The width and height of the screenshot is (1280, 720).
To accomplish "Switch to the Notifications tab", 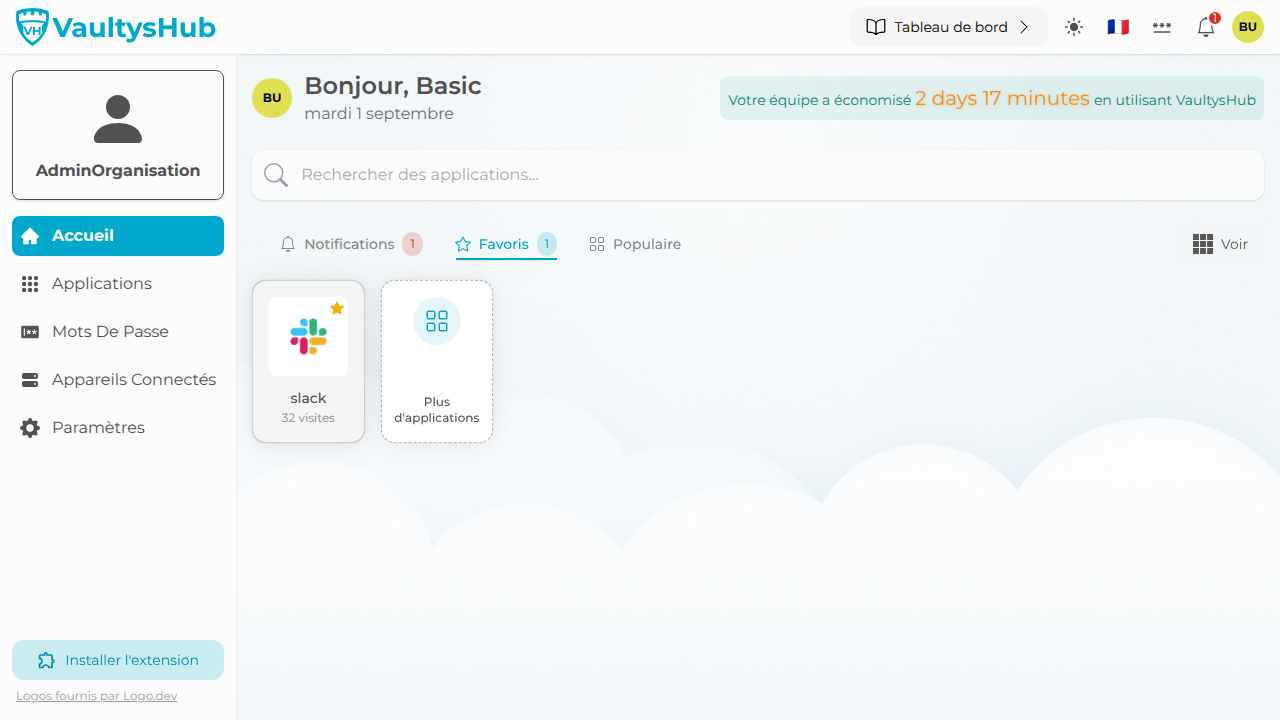I will tap(351, 244).
